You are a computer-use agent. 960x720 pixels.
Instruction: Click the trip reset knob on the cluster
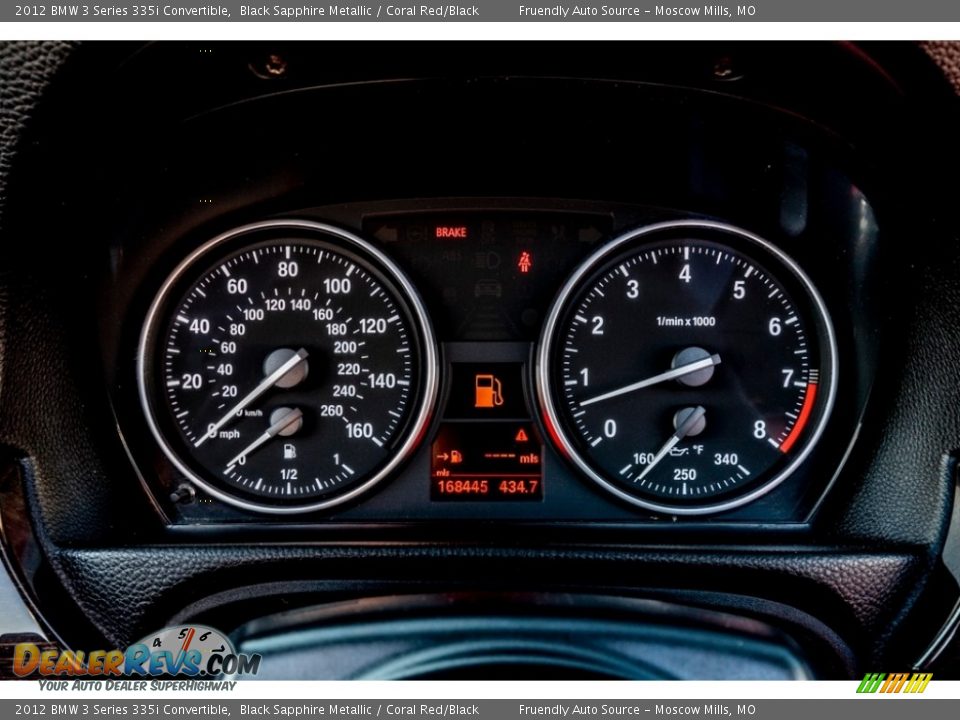coord(181,493)
